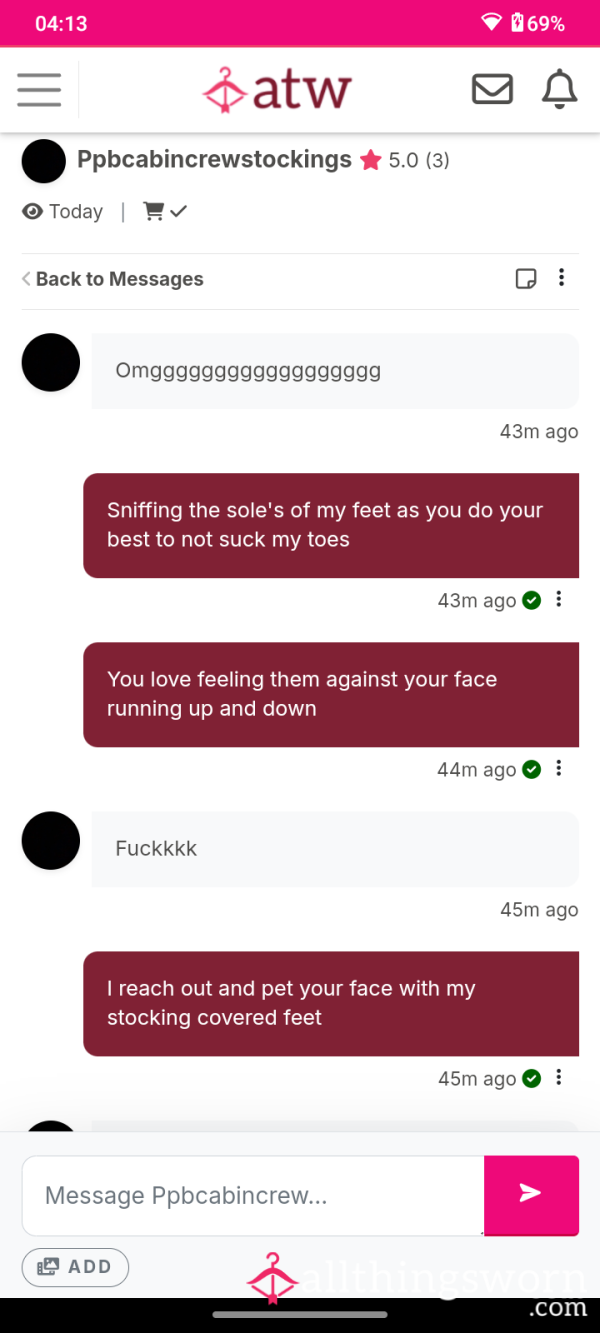Tap the green checkmark on 43m ago message
This screenshot has width=600, height=1333.
click(532, 601)
